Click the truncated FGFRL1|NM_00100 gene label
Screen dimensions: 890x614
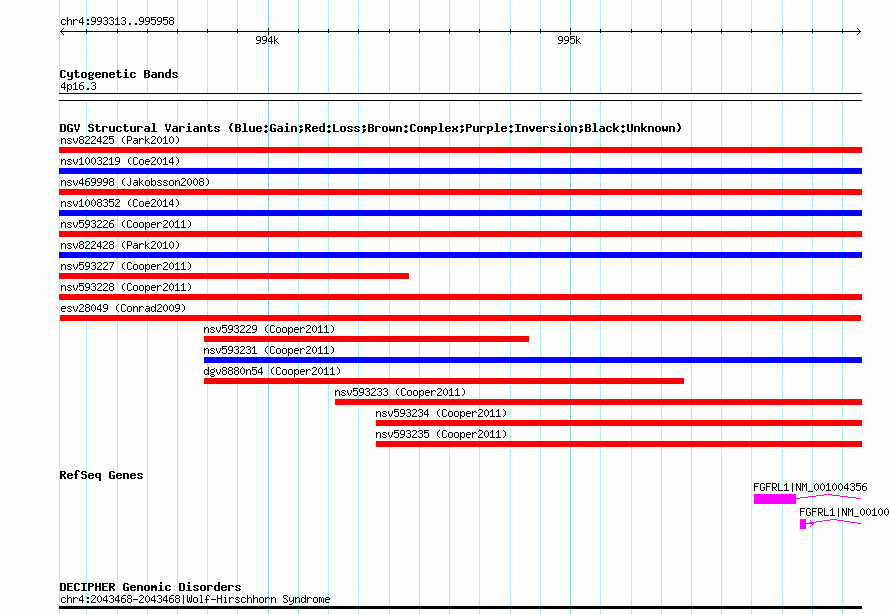tap(844, 512)
